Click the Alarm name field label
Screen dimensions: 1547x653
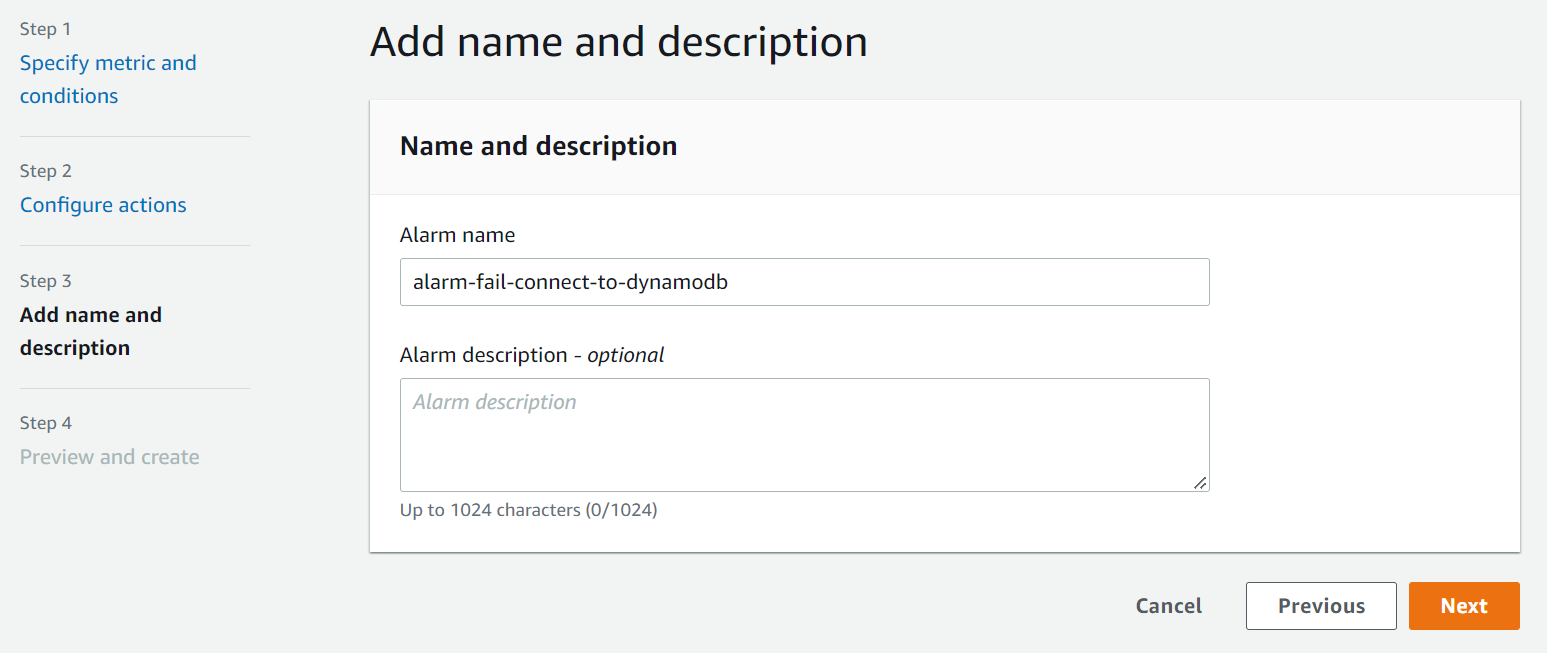[457, 236]
